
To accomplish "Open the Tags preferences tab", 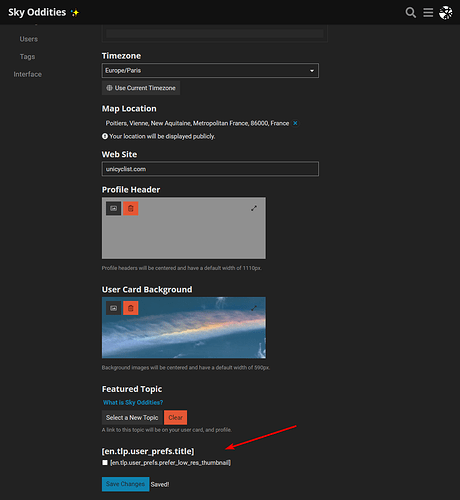I will click(x=27, y=57).
